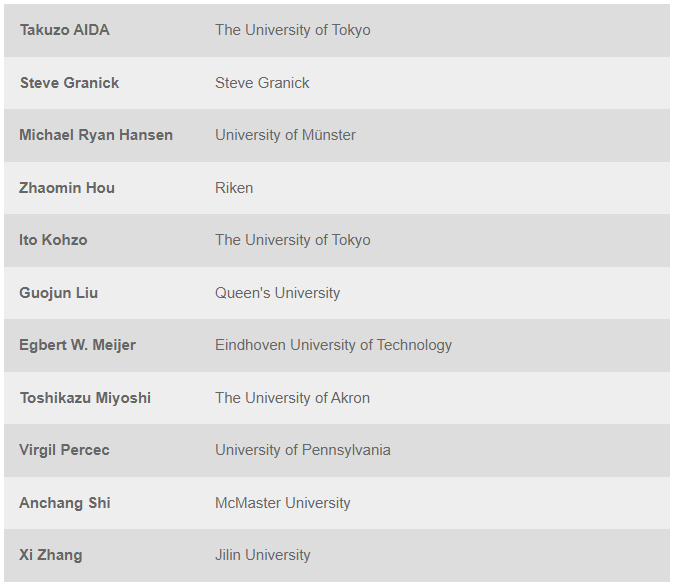Click the name Egbert W. Meijer

click(x=77, y=345)
